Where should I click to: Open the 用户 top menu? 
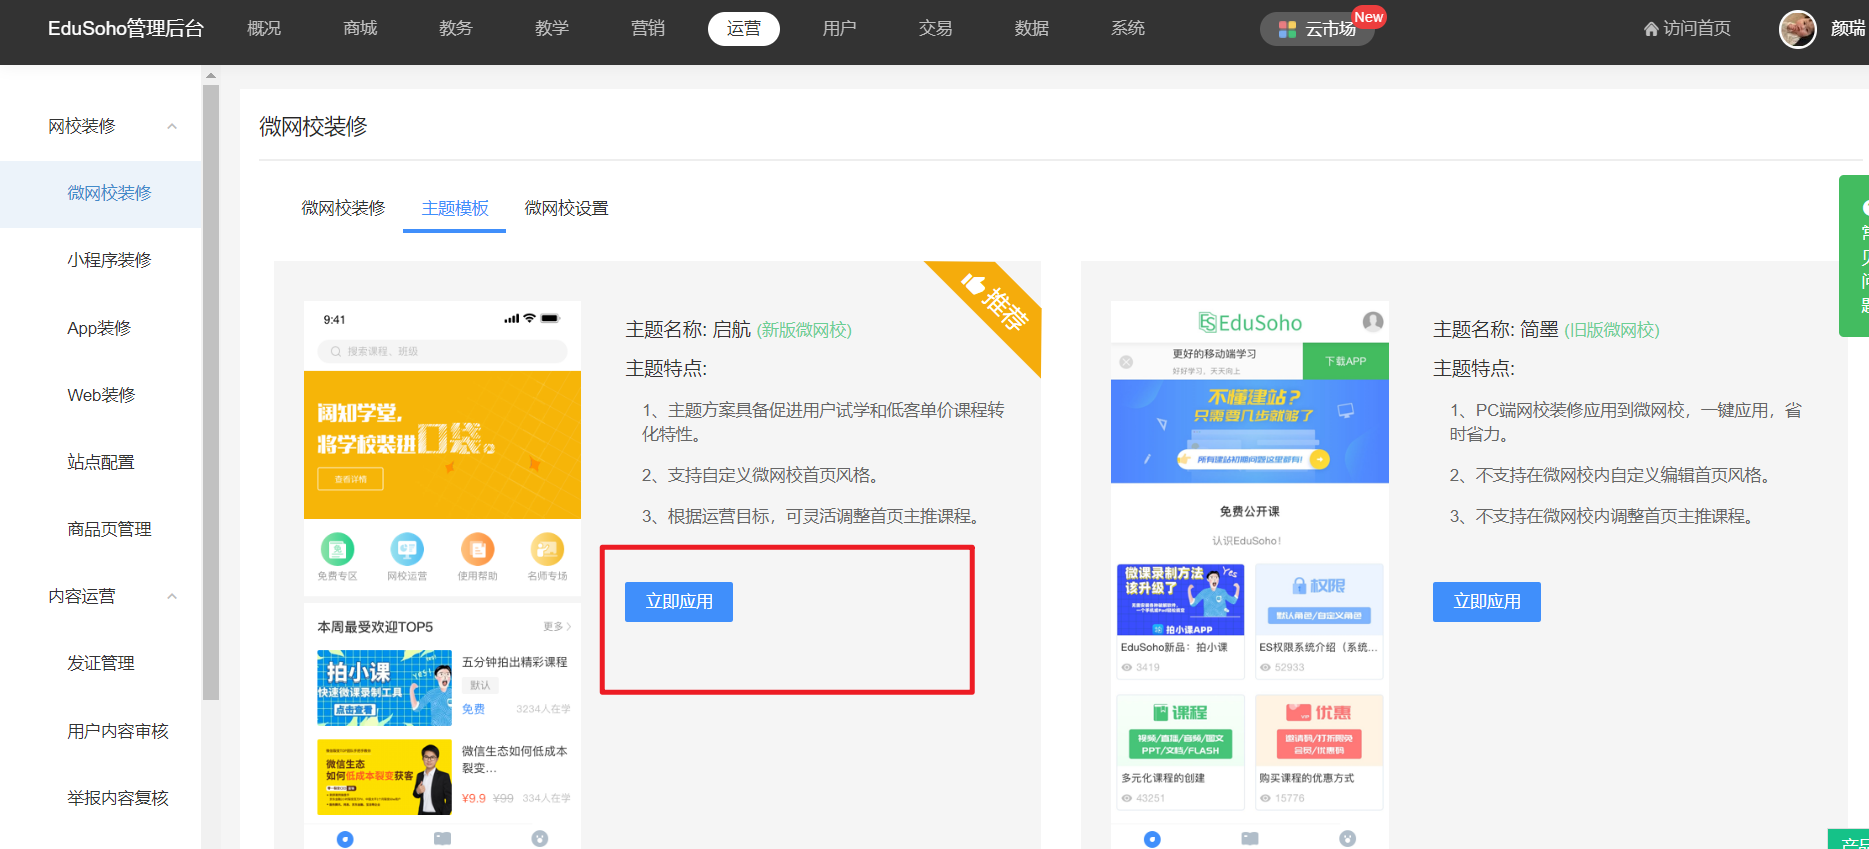click(840, 29)
